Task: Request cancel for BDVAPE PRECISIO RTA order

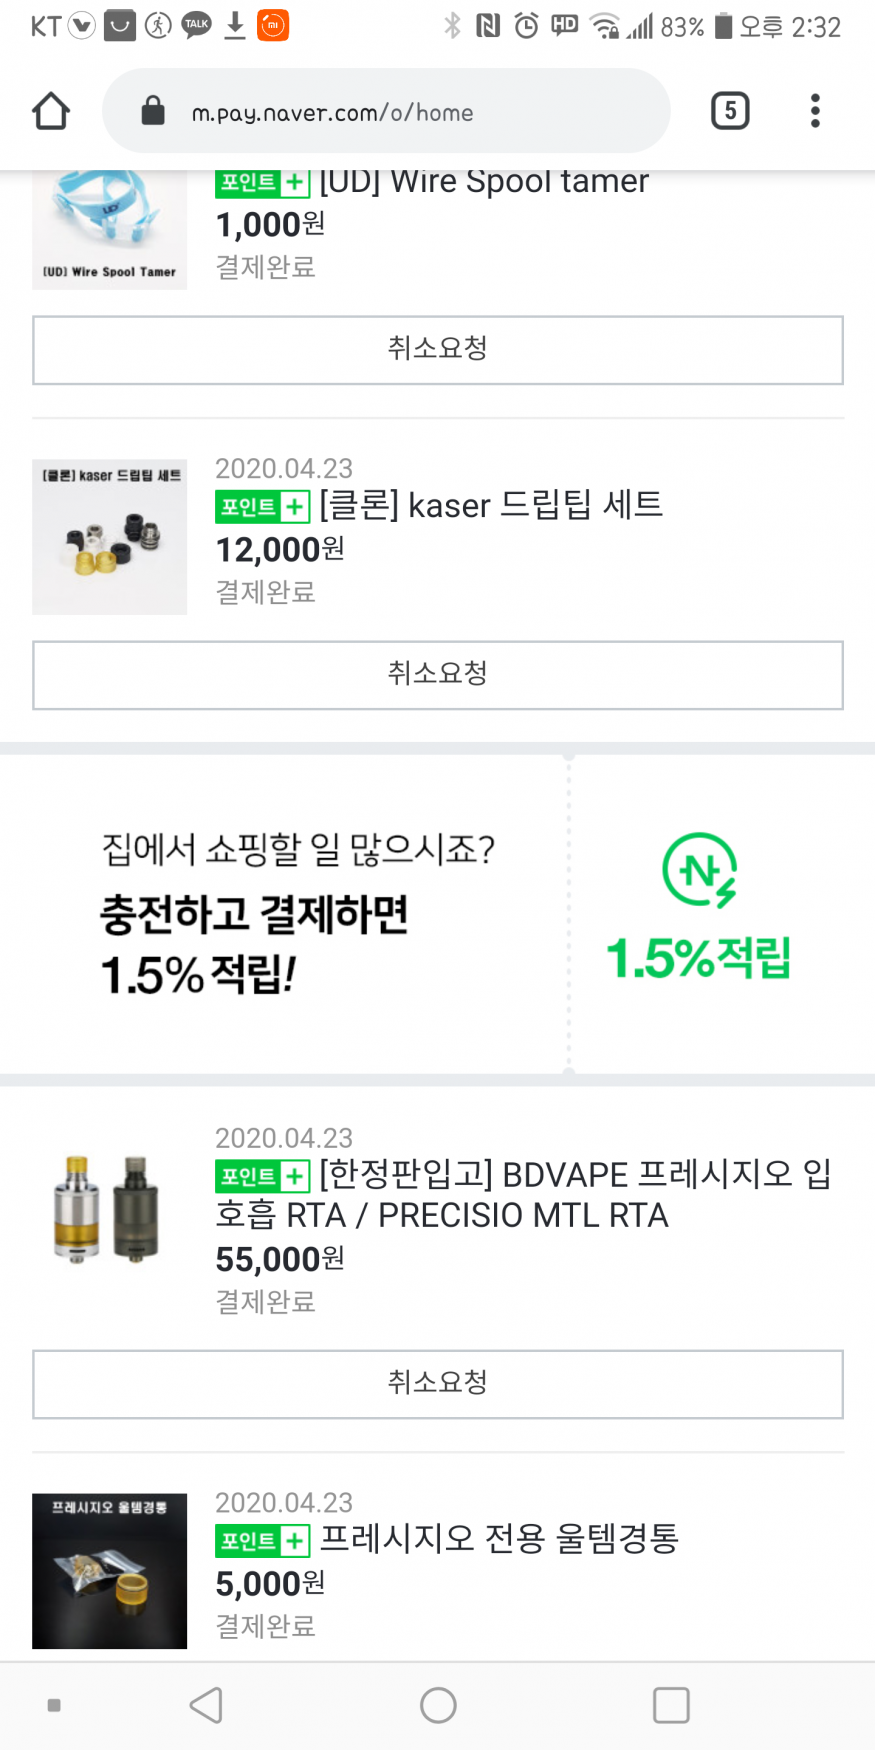Action: pyautogui.click(x=437, y=1384)
